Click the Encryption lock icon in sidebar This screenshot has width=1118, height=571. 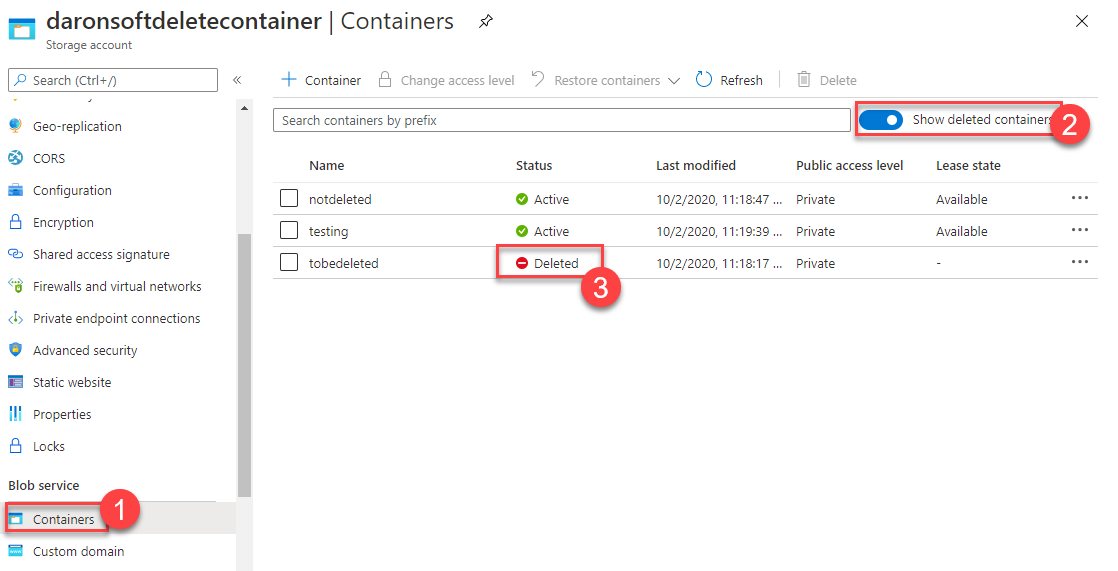[x=15, y=222]
